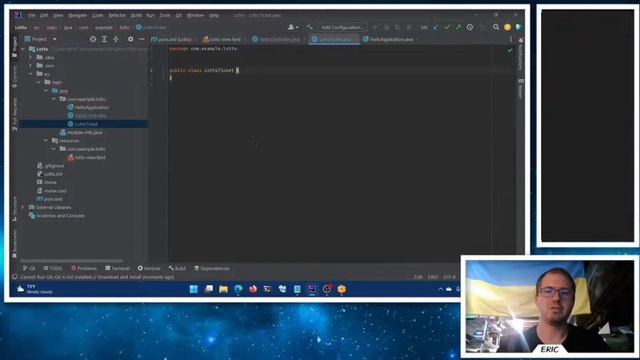Select module-info.java in project tree
This screenshot has height=360, width=640.
81,132
